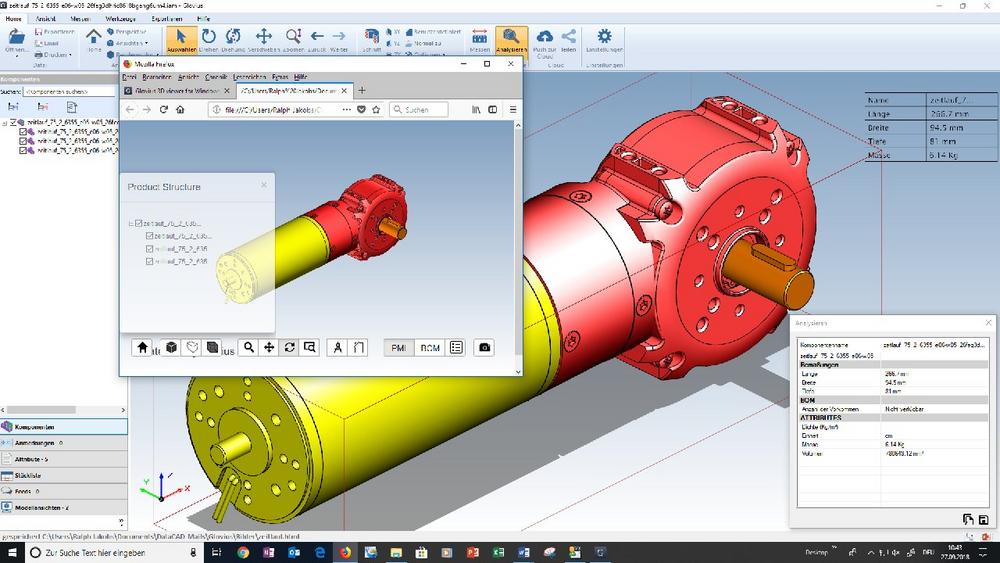Image resolution: width=1000 pixels, height=563 pixels.
Task: Click home view button in web viewer
Action: click(x=143, y=347)
